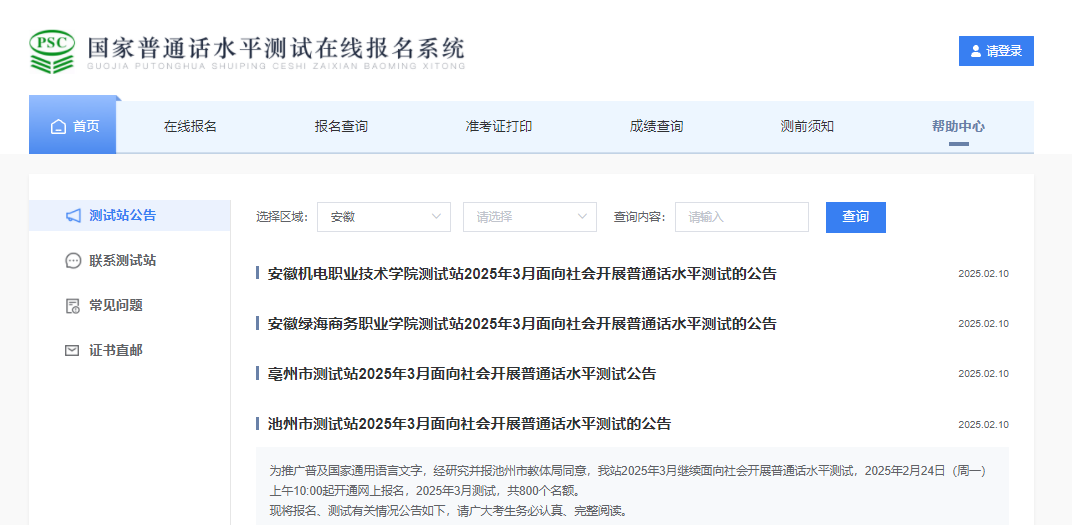Click the document icon beside 常见问题

coord(72,306)
